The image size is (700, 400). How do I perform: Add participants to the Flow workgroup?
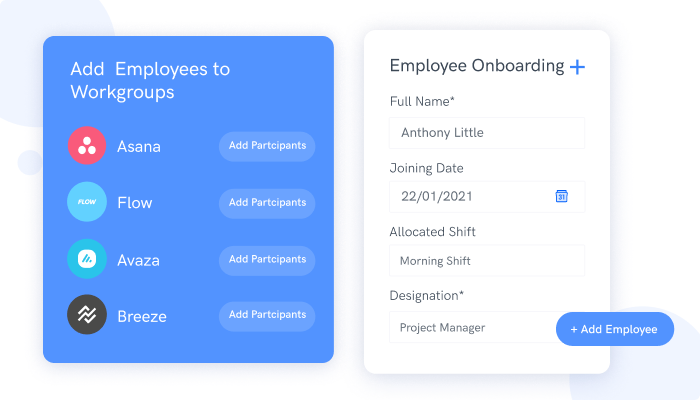point(267,203)
